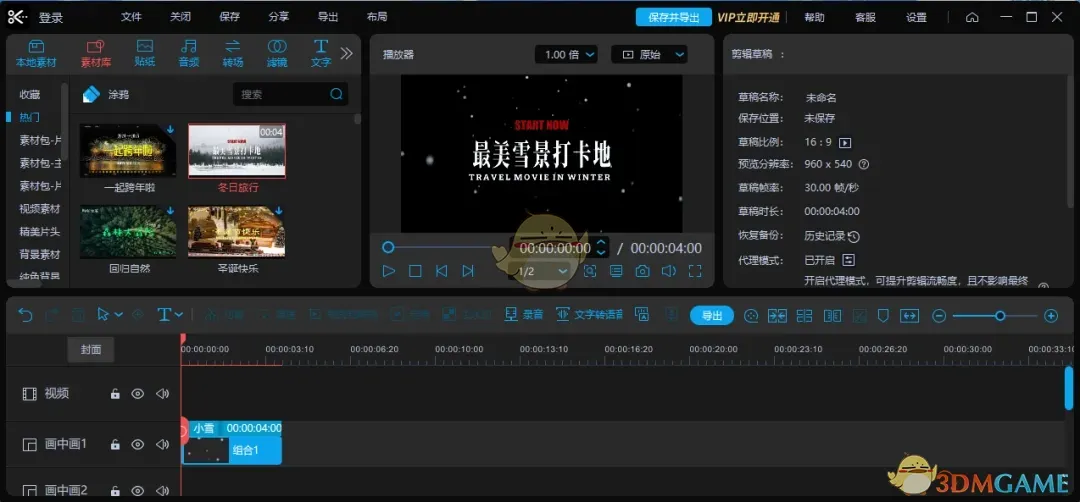Play the preview video
The image size is (1080, 502).
pyautogui.click(x=389, y=271)
